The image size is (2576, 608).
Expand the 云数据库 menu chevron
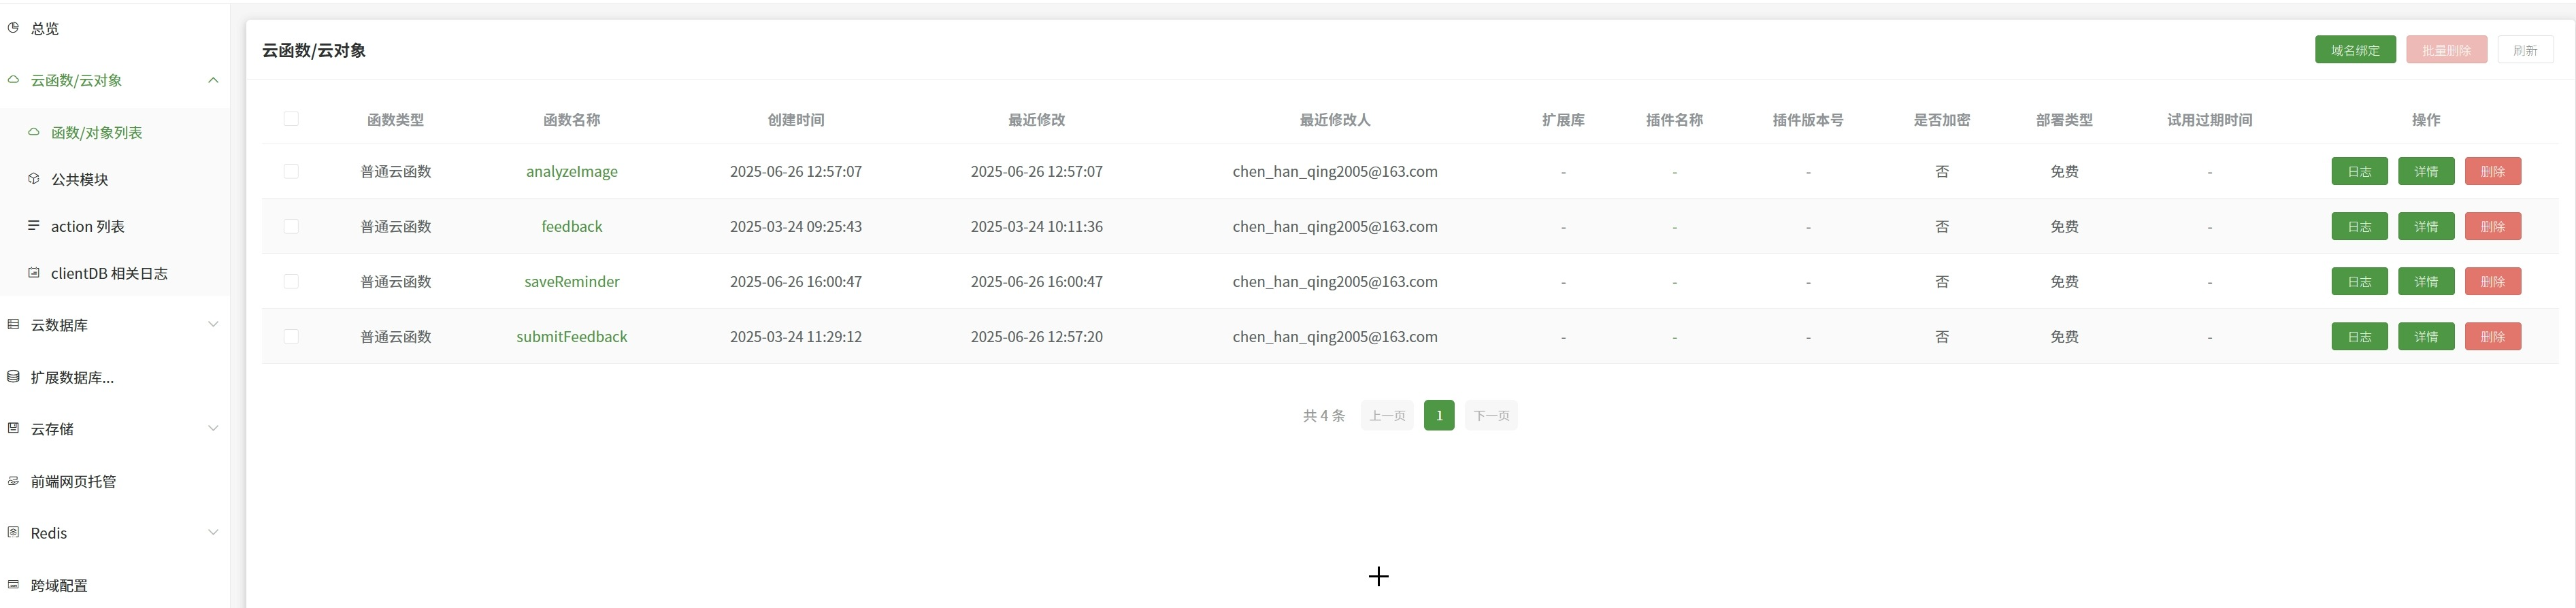pos(213,324)
